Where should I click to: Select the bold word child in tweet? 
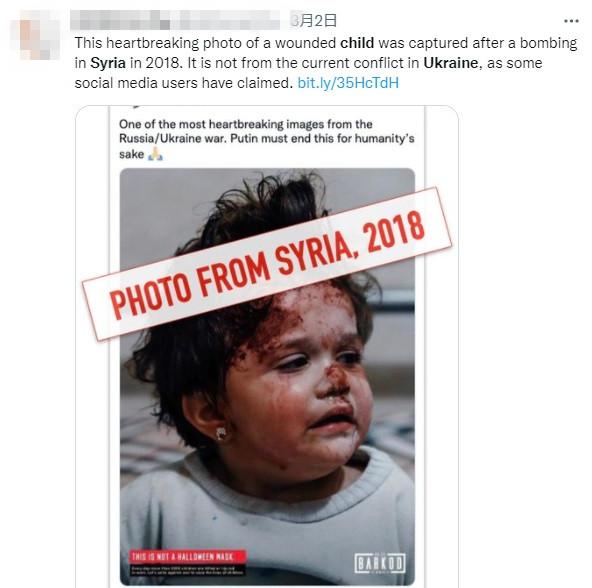(x=357, y=43)
